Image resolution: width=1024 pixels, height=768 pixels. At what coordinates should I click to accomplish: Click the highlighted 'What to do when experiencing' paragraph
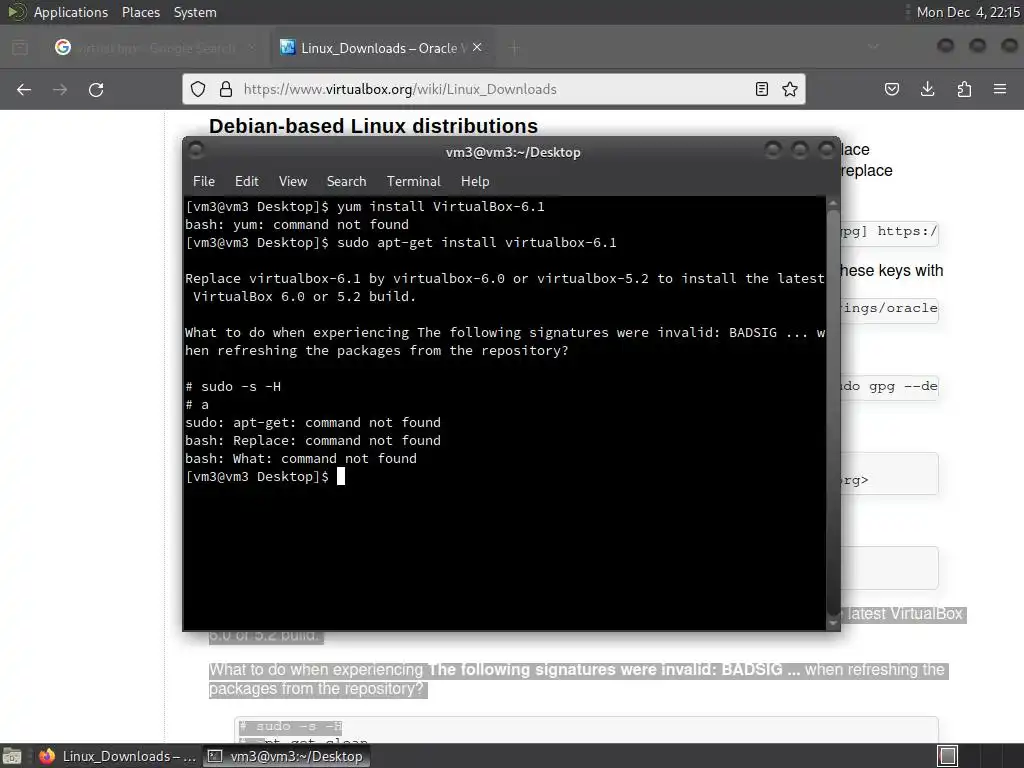(577, 679)
